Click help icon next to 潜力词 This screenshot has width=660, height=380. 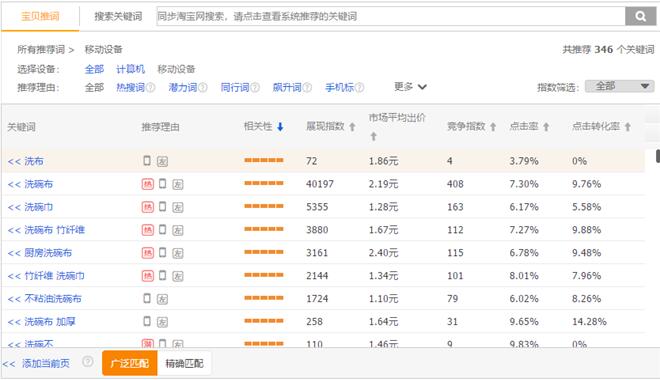[203, 88]
